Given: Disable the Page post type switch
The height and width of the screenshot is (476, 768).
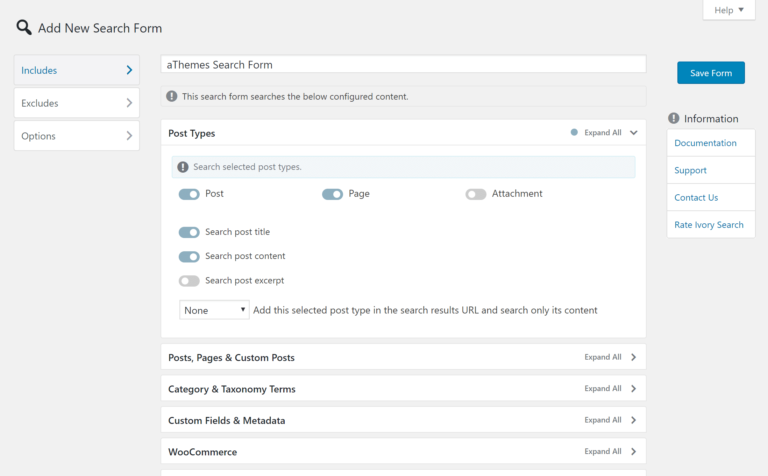Looking at the screenshot, I should coord(332,194).
